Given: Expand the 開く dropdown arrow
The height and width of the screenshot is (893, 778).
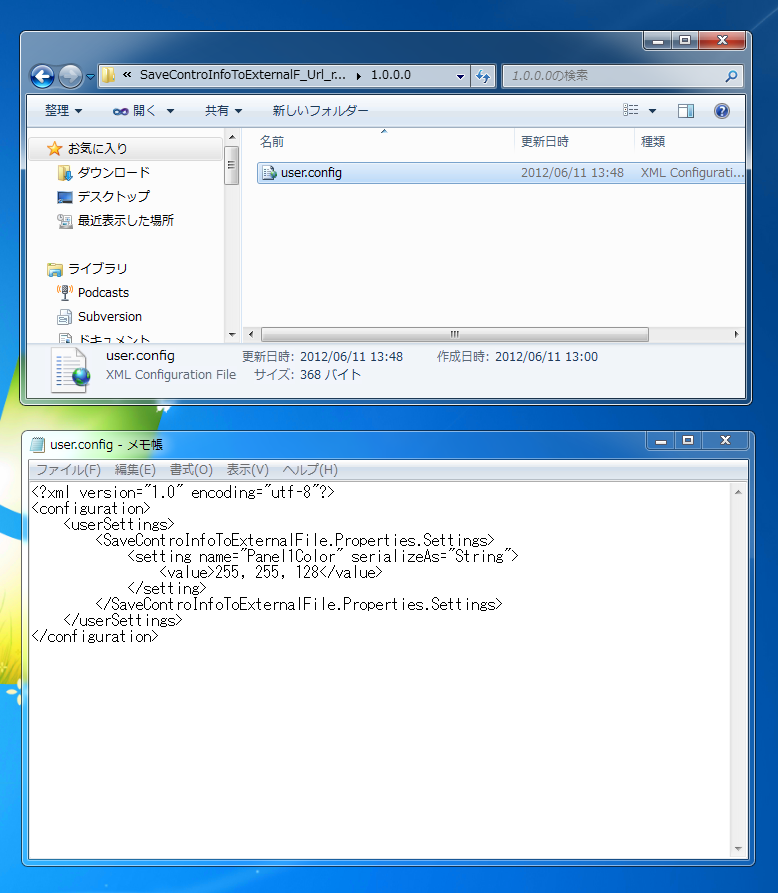Looking at the screenshot, I should point(170,111).
